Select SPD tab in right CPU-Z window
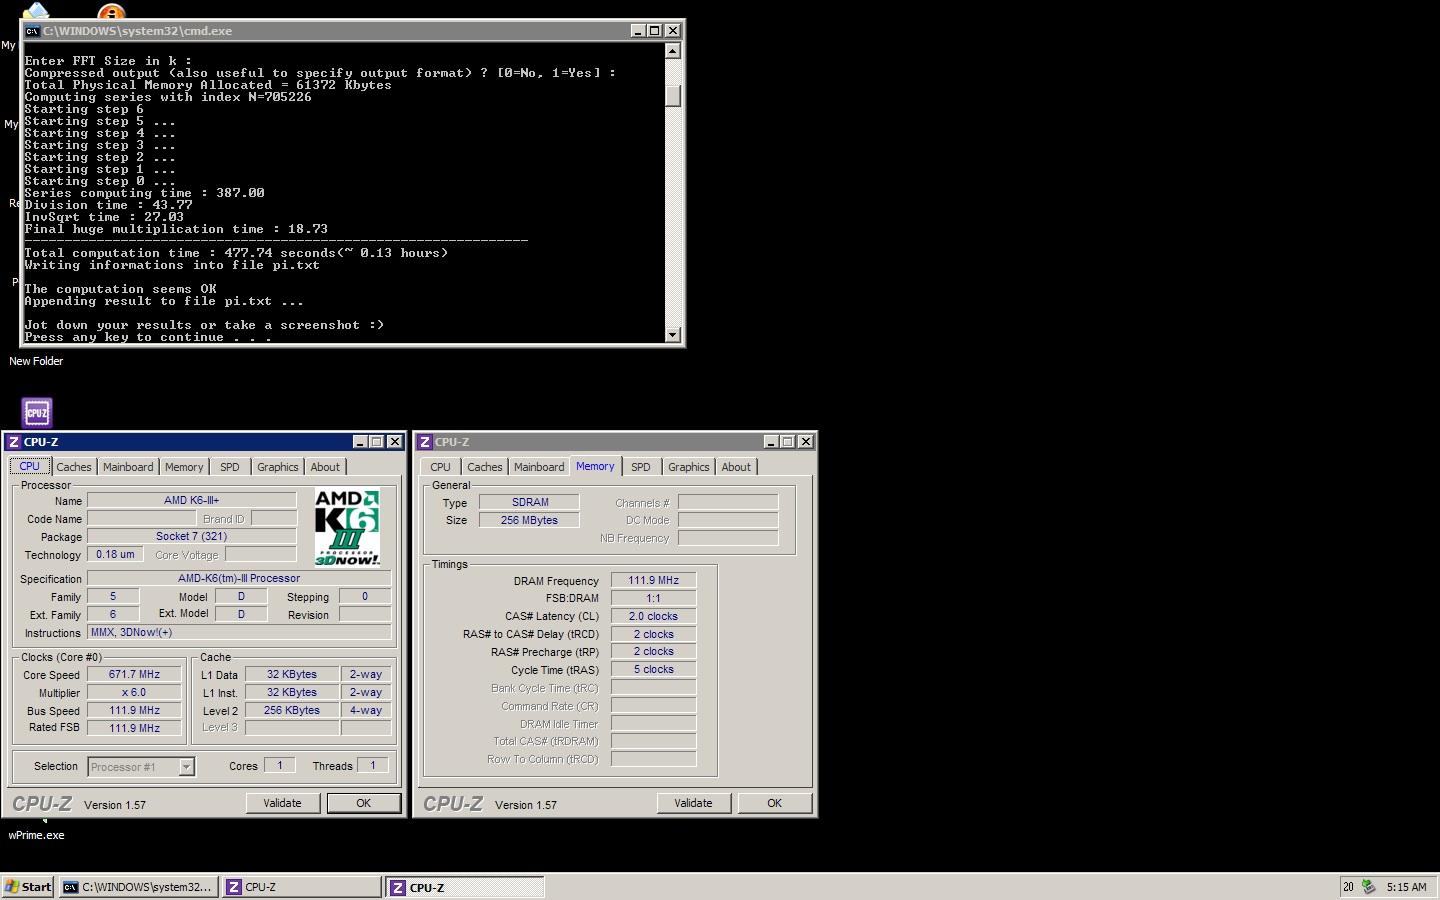Viewport: 1440px width, 900px height. [641, 467]
